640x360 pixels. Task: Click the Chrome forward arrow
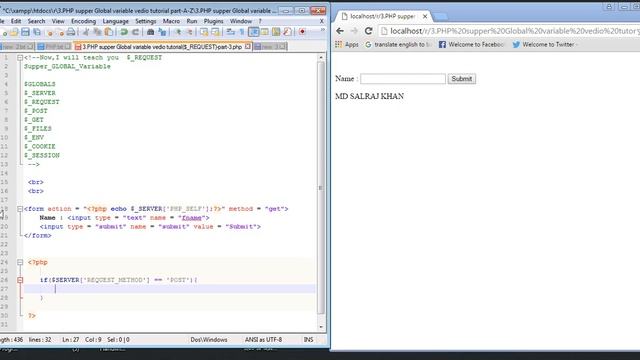354,31
